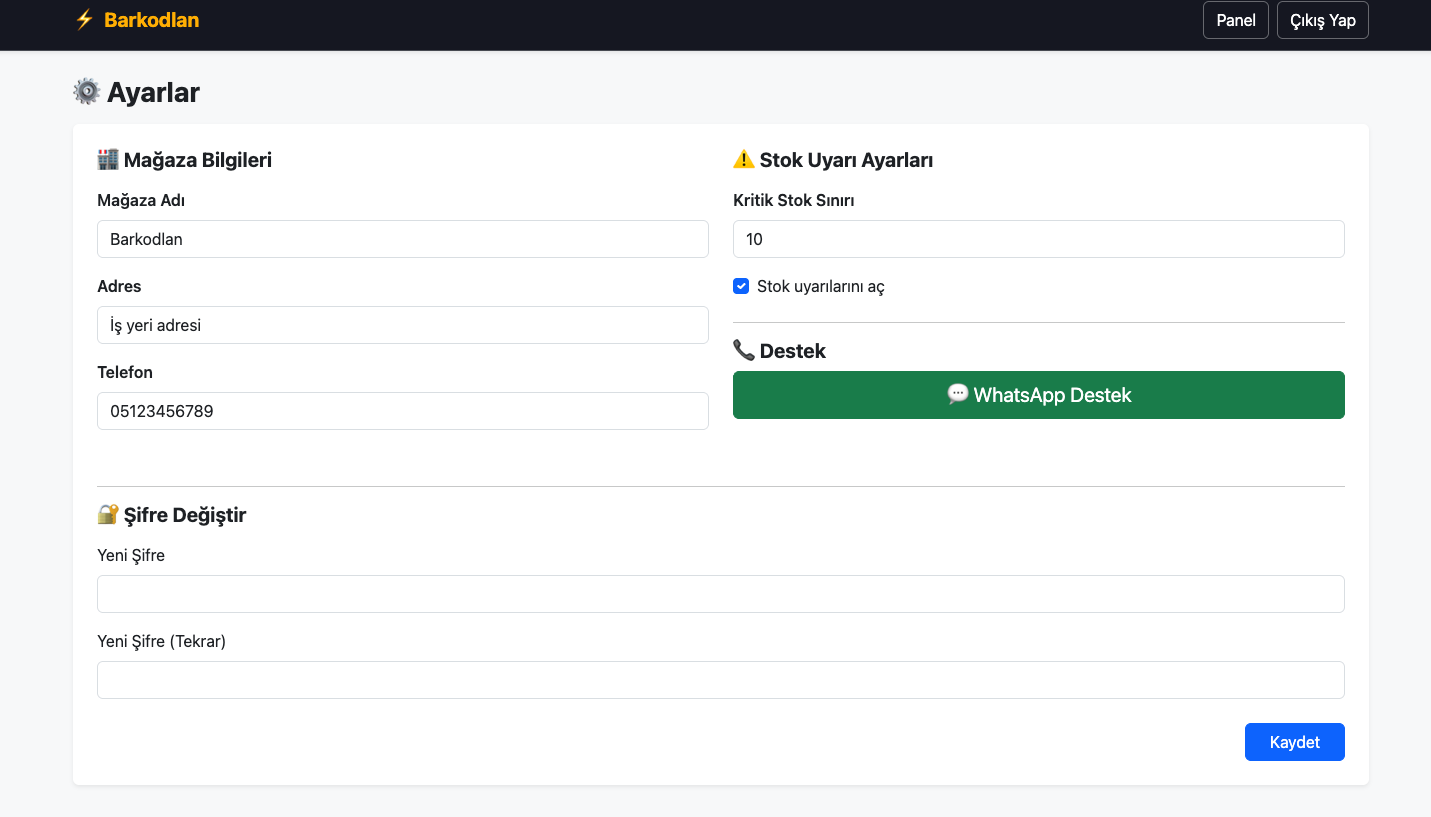Image resolution: width=1431 pixels, height=817 pixels.
Task: Click the Kritik Stok Sınırı number field
Action: [1038, 239]
